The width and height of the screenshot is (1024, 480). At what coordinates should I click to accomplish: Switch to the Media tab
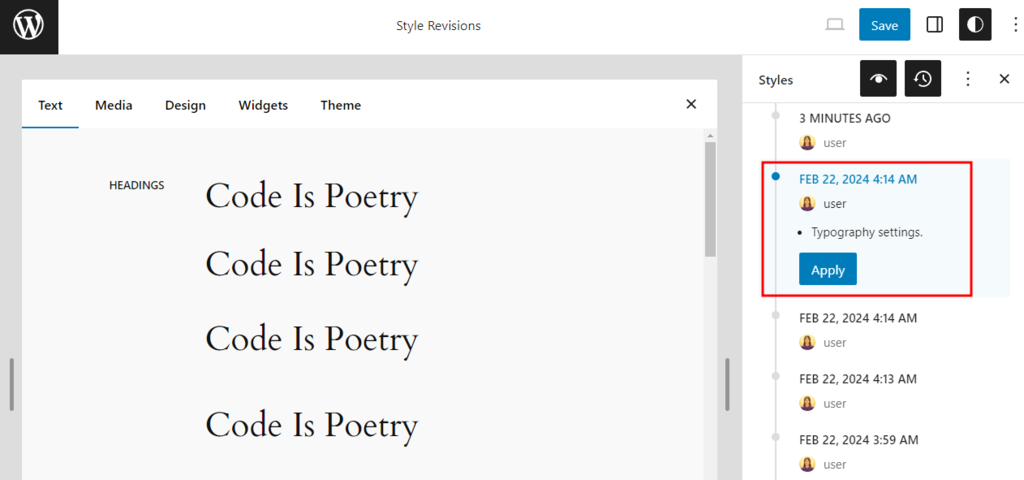(x=113, y=105)
